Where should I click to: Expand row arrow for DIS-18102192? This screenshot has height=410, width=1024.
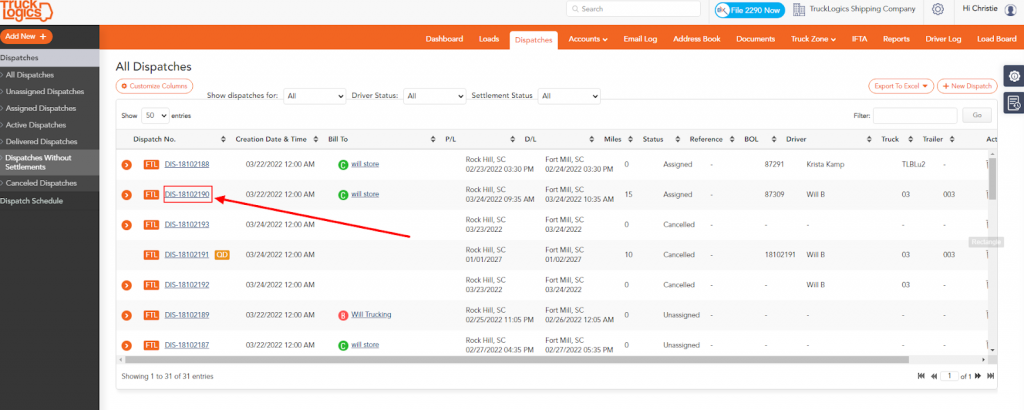127,285
